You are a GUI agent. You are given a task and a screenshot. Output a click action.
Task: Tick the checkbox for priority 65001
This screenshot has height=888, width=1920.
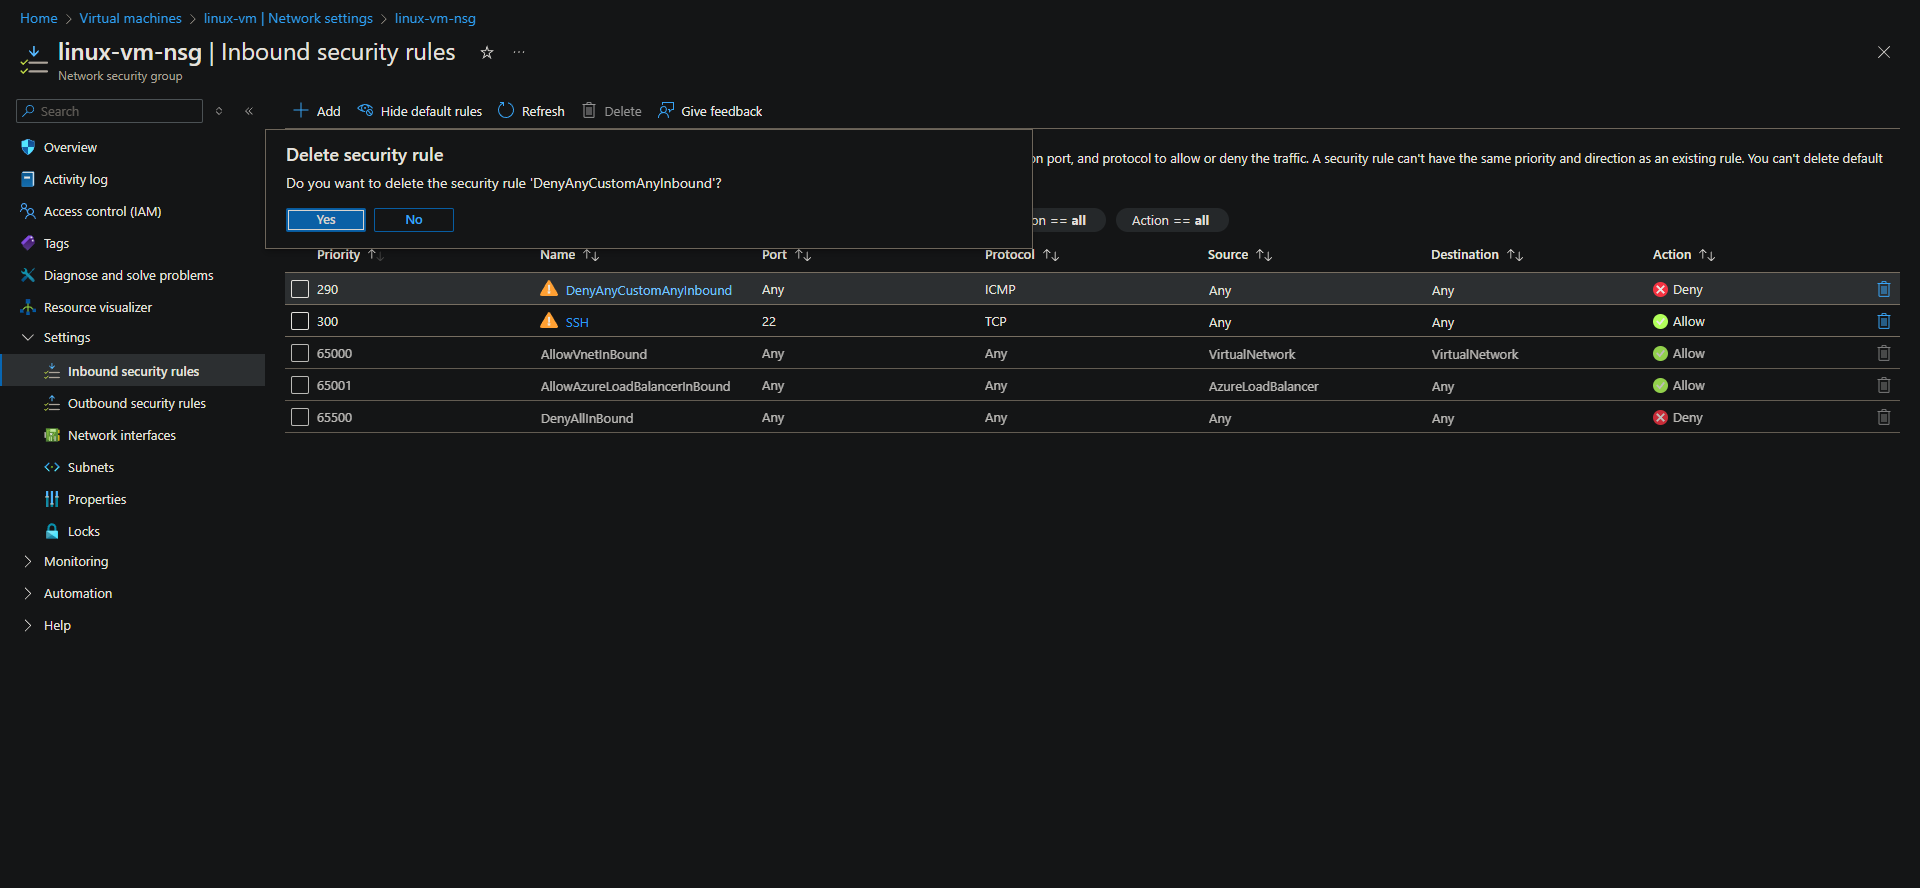pyautogui.click(x=300, y=386)
